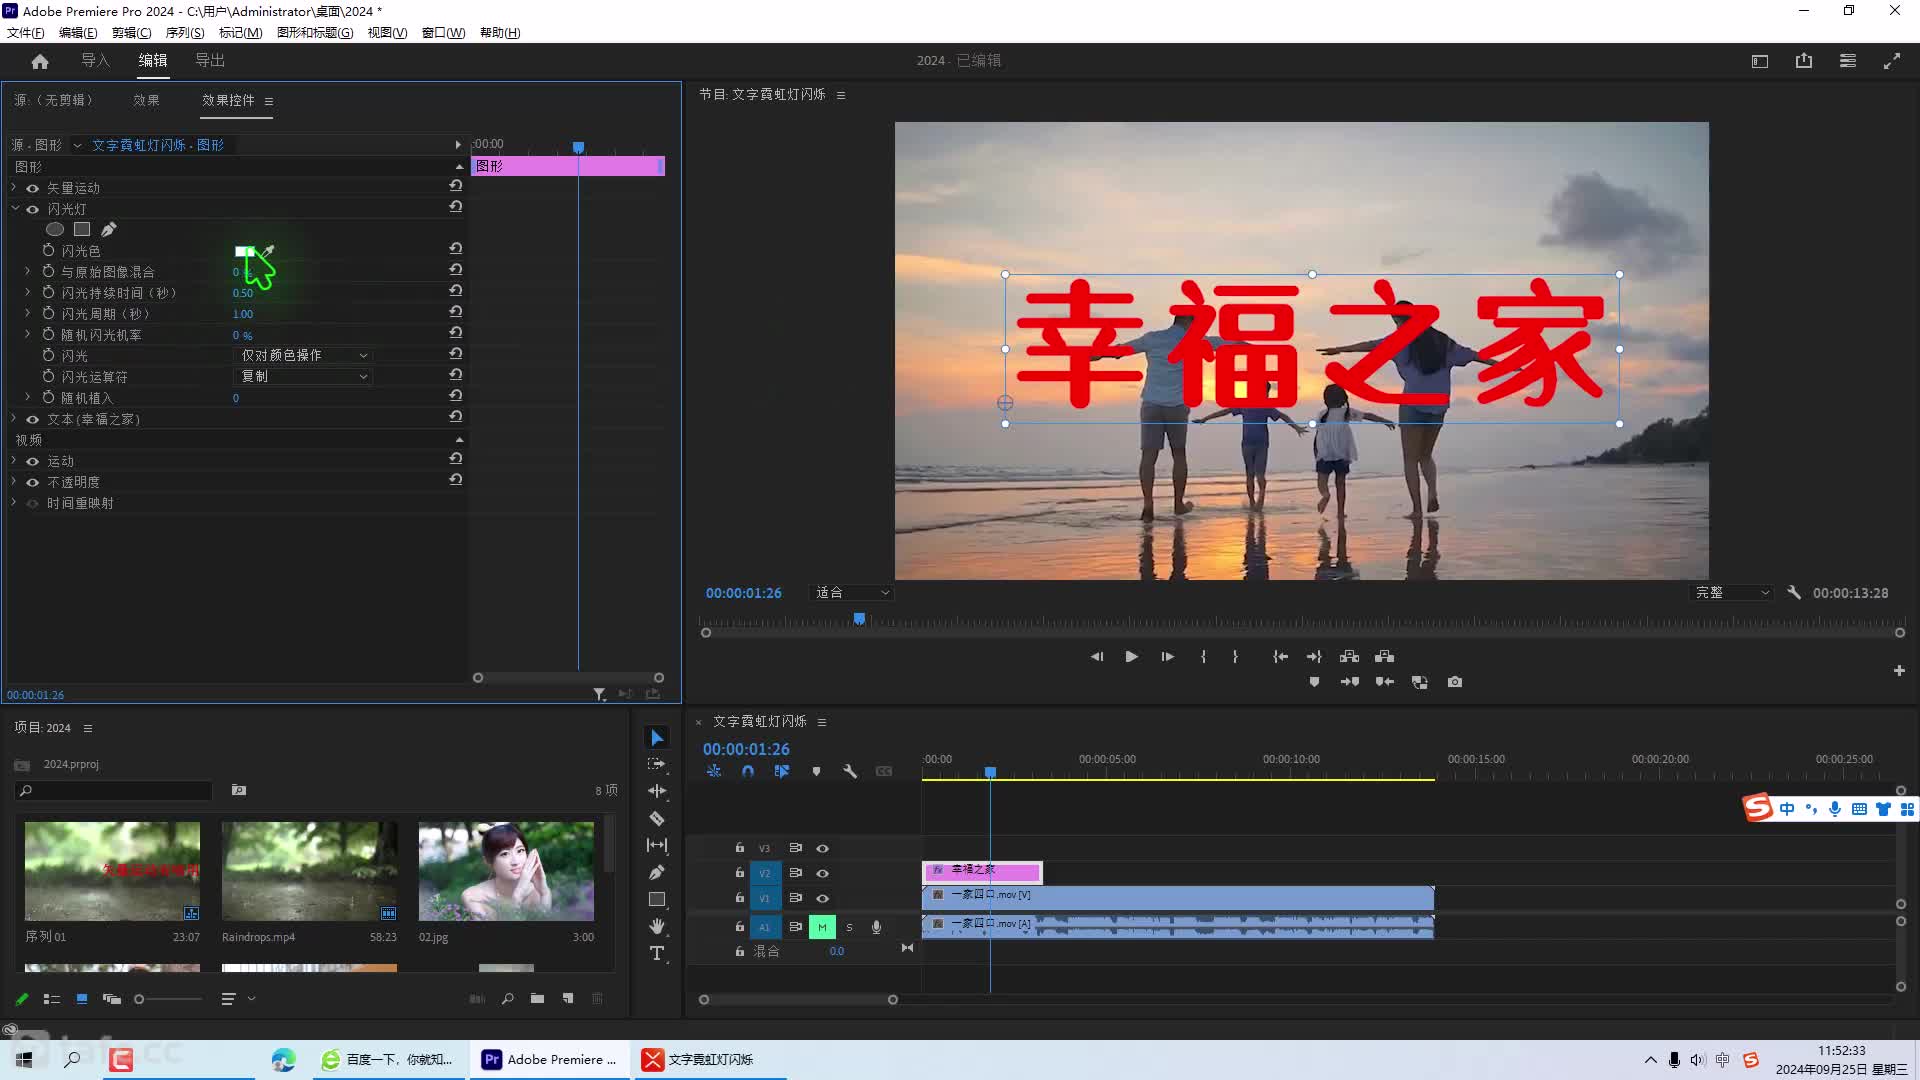Image resolution: width=1920 pixels, height=1080 pixels.
Task: Toggle 闪光灯 effect on or off
Action: pyautogui.click(x=33, y=209)
